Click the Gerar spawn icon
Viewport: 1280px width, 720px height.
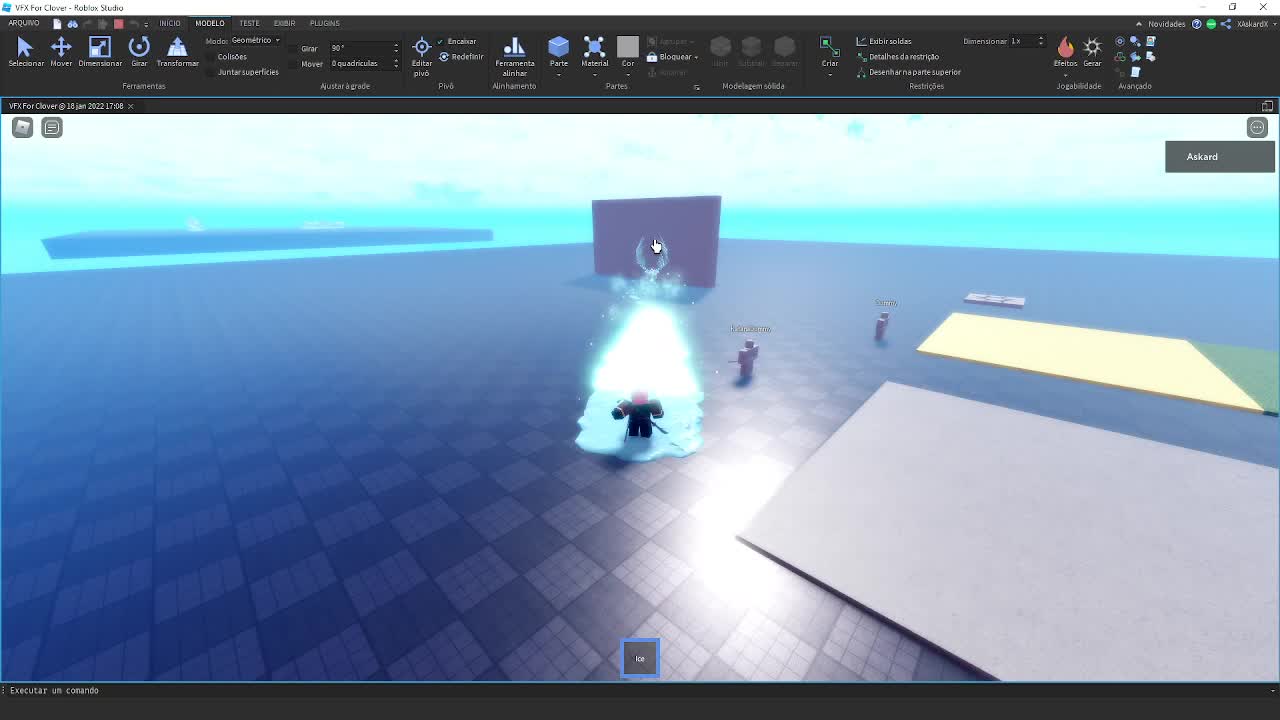[1092, 48]
